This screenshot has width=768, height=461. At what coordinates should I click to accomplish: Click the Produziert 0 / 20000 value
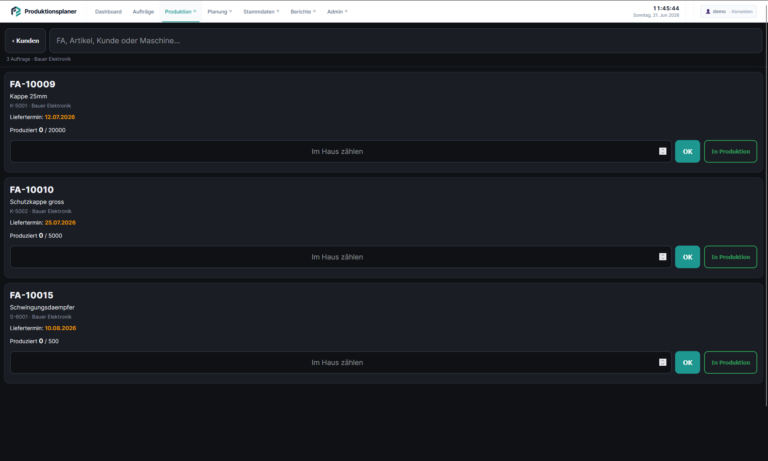tap(38, 130)
